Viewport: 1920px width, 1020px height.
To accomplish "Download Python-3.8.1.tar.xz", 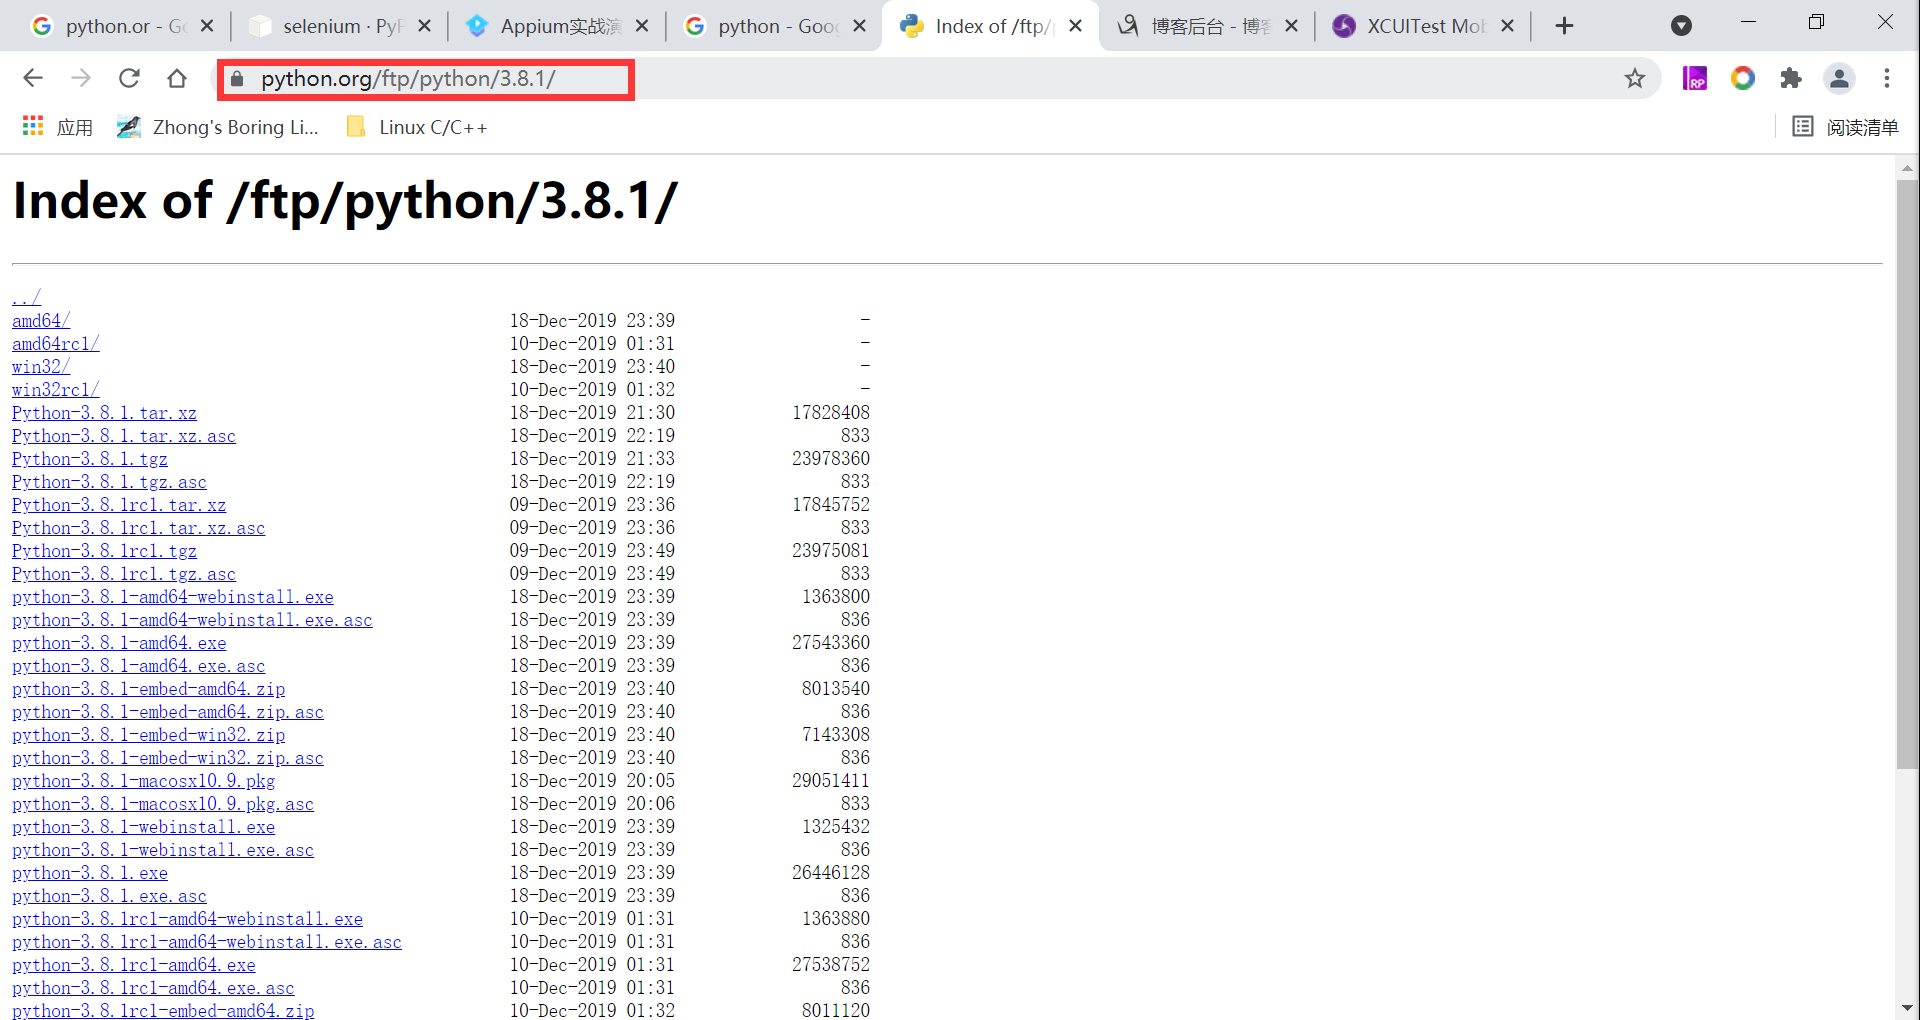I will [x=104, y=412].
